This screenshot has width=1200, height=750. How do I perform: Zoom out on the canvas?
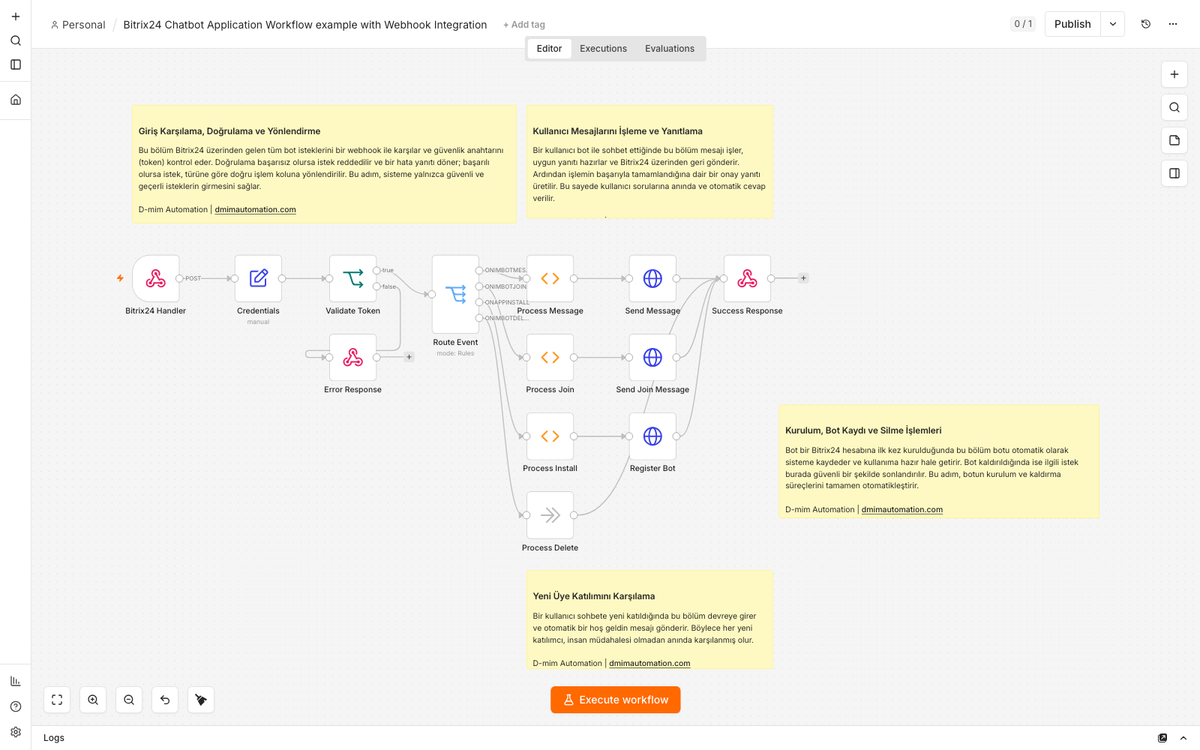129,700
